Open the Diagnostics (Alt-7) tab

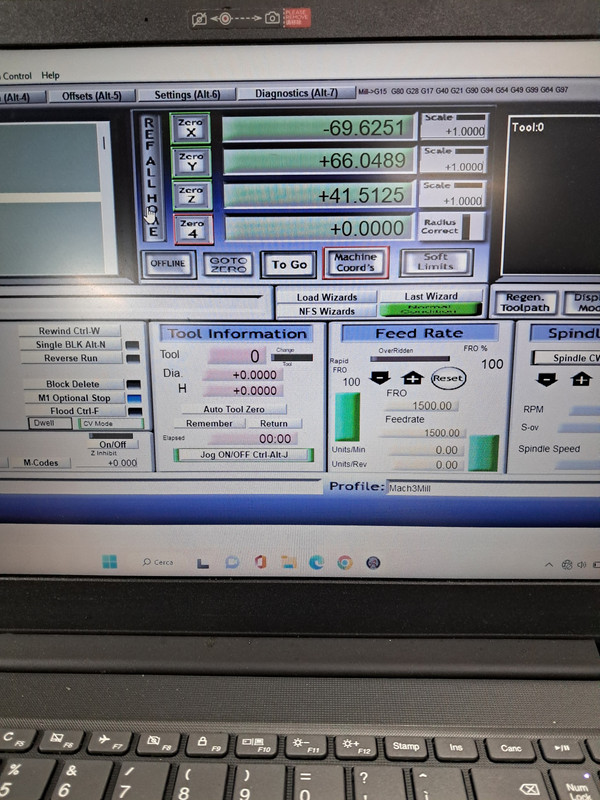tap(296, 93)
